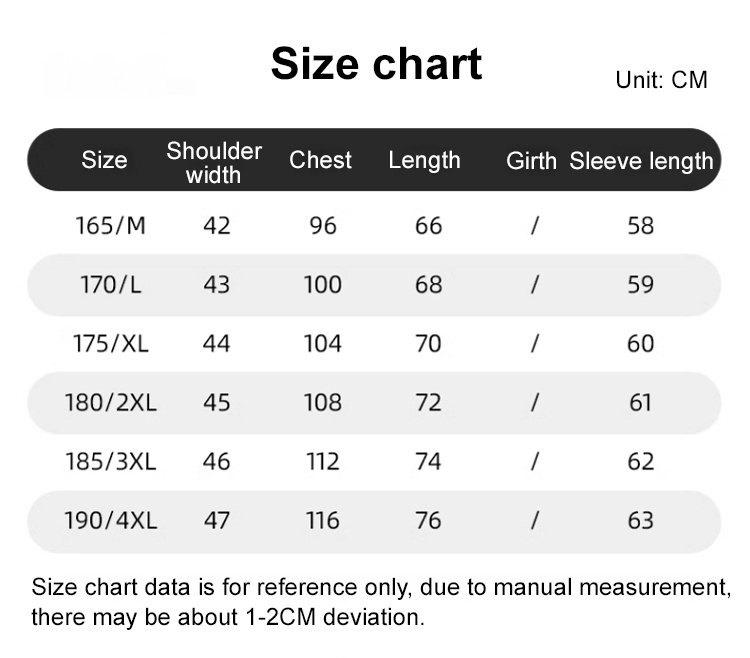Click the Shoulder width column header
The width and height of the screenshot is (750, 658).
click(214, 162)
